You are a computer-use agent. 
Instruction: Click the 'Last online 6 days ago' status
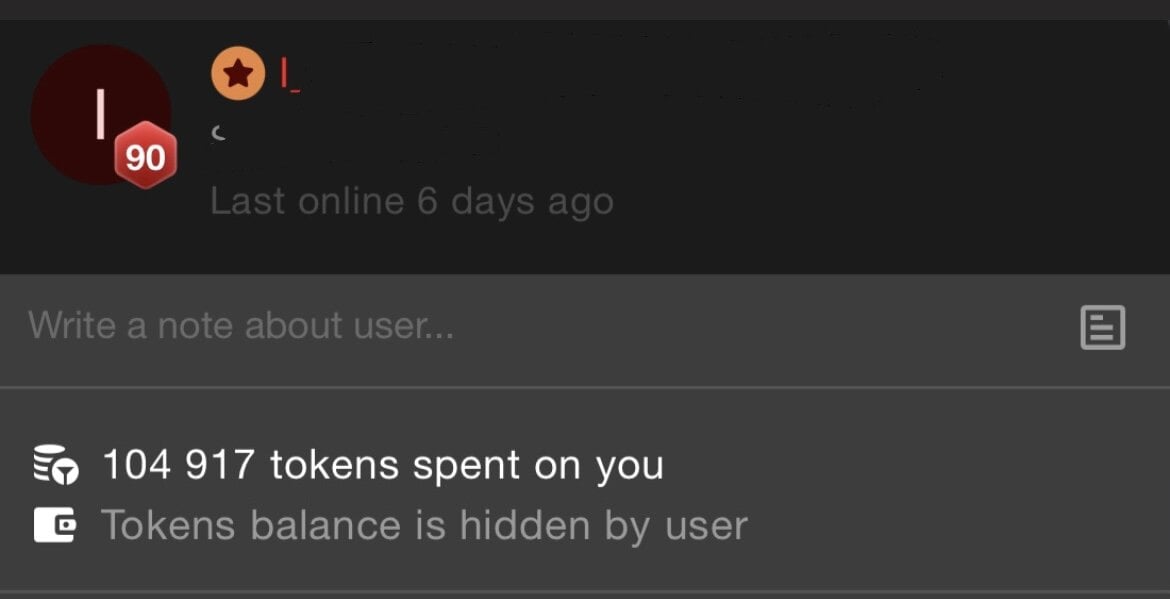coord(412,202)
